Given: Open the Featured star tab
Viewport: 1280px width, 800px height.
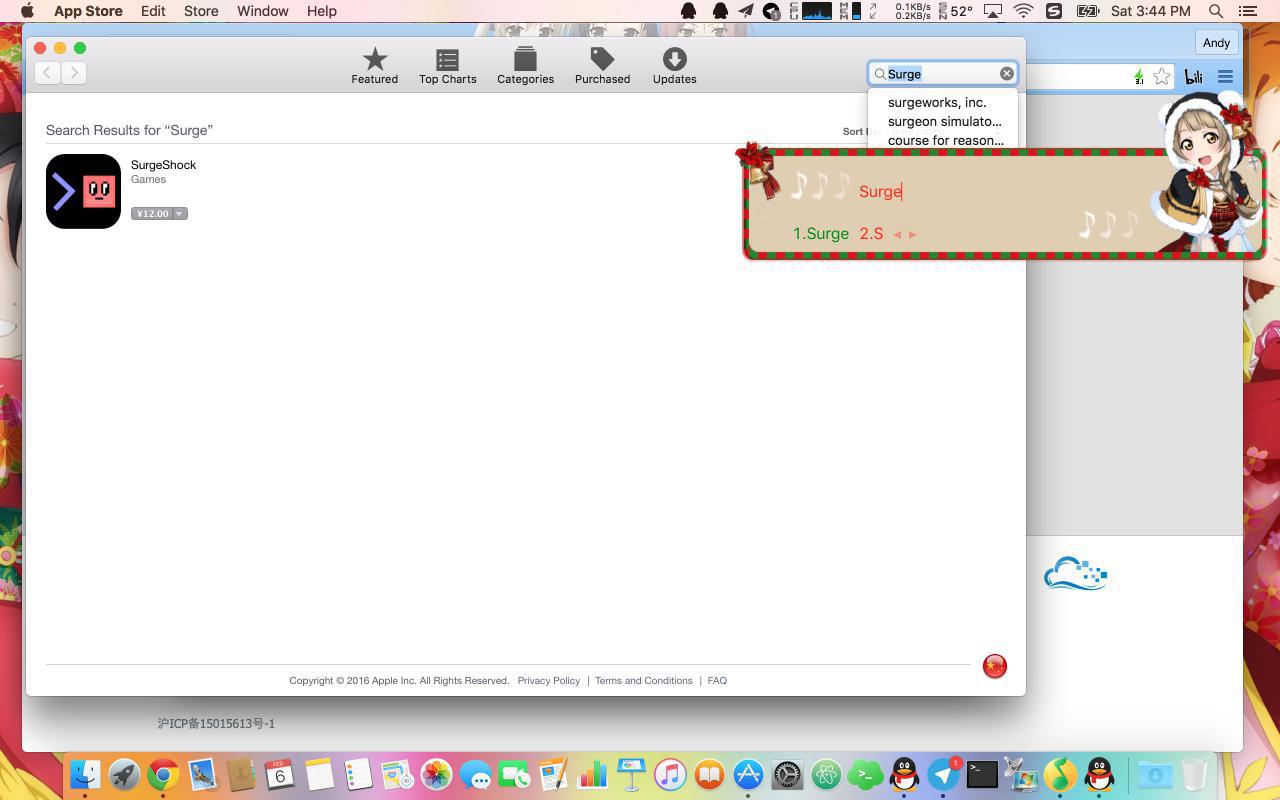Looking at the screenshot, I should point(374,66).
